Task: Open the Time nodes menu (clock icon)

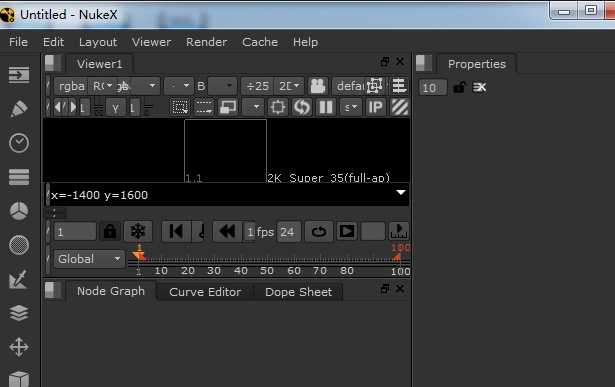Action: pyautogui.click(x=19, y=143)
